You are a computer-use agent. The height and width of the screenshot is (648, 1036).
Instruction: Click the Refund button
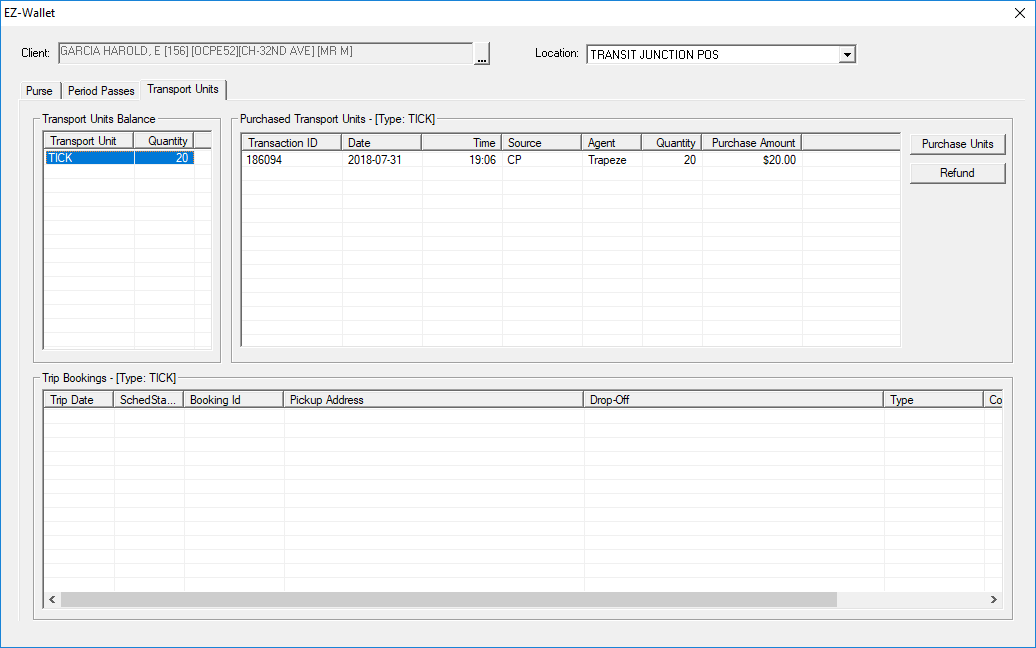tap(957, 172)
